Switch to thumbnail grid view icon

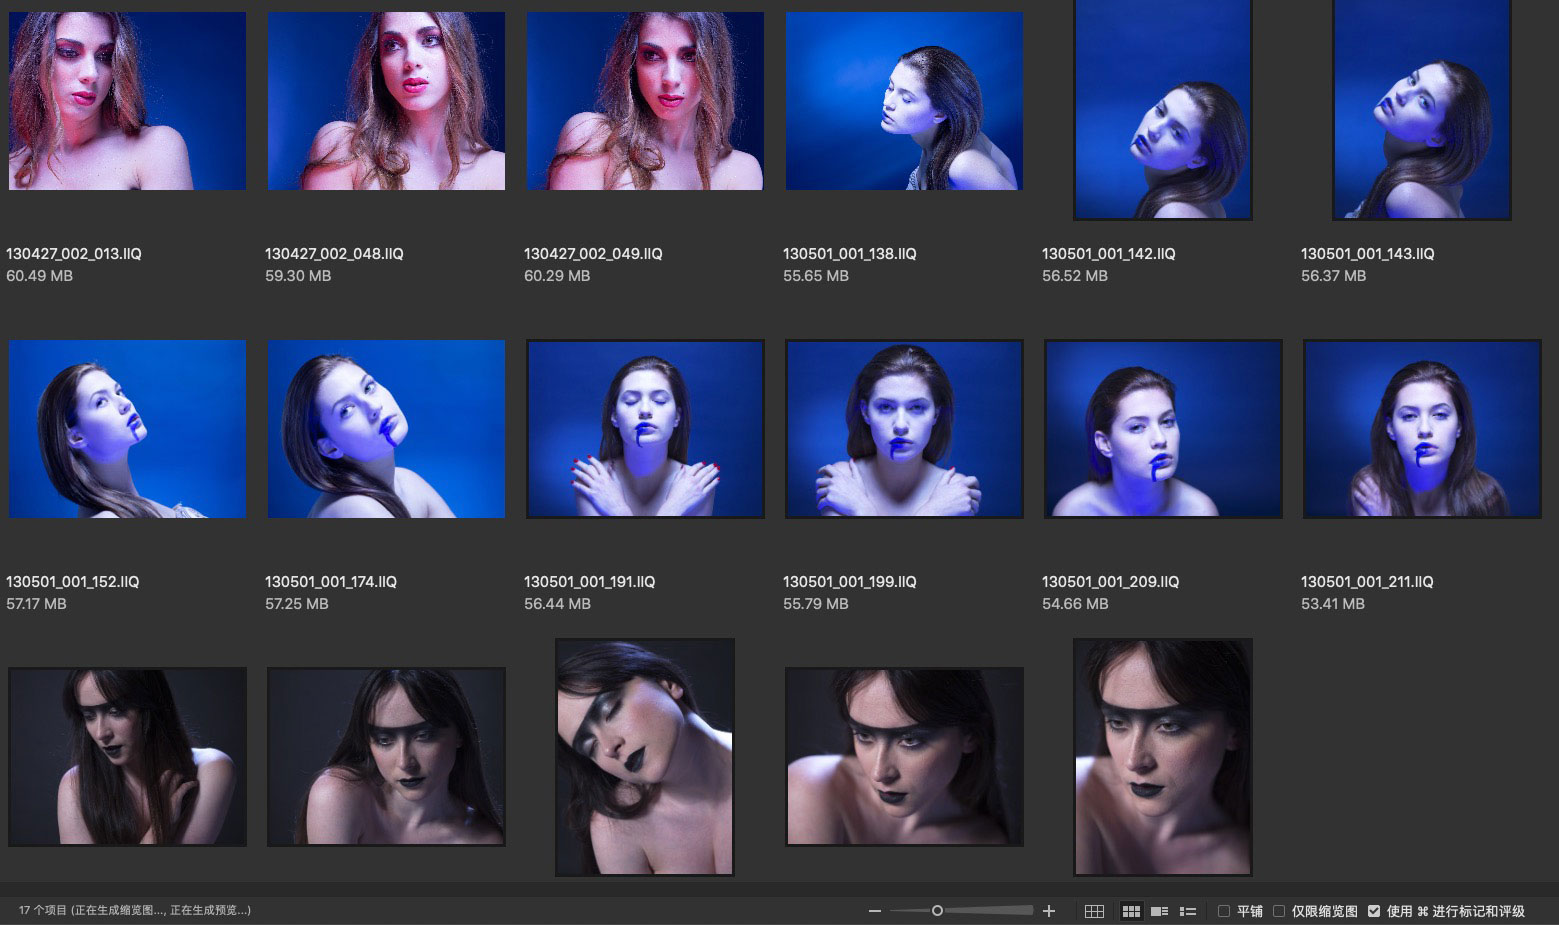pyautogui.click(x=1131, y=911)
